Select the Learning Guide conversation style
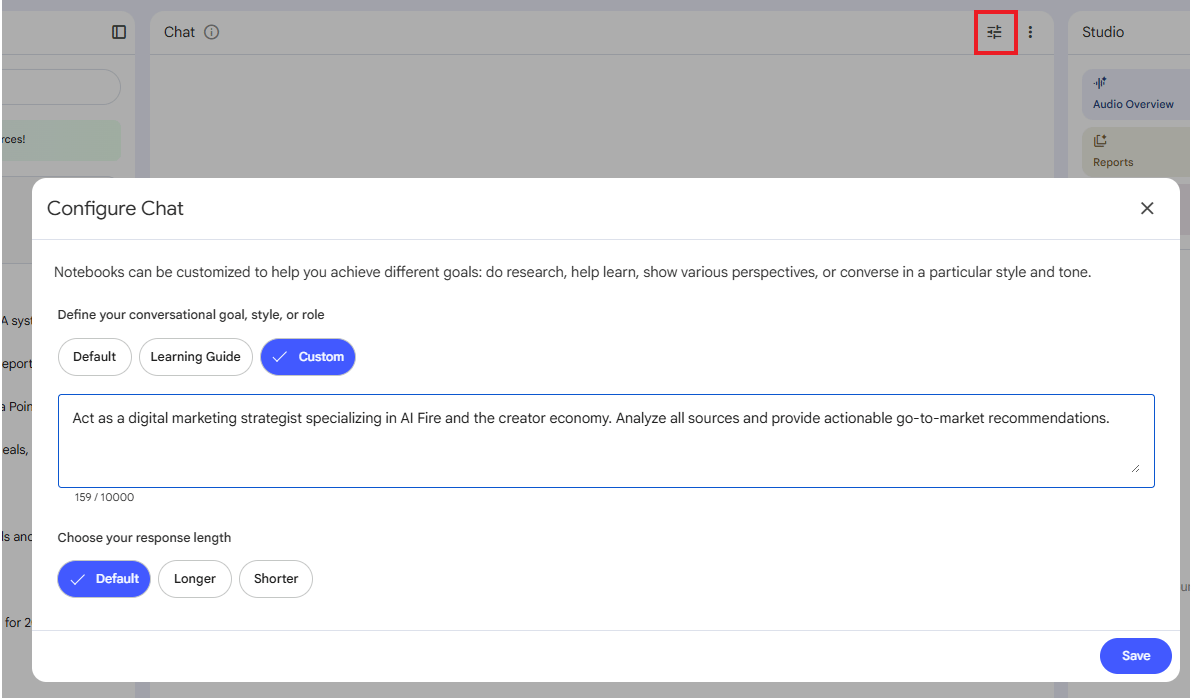Viewport: 1192px width, 698px height. click(196, 357)
